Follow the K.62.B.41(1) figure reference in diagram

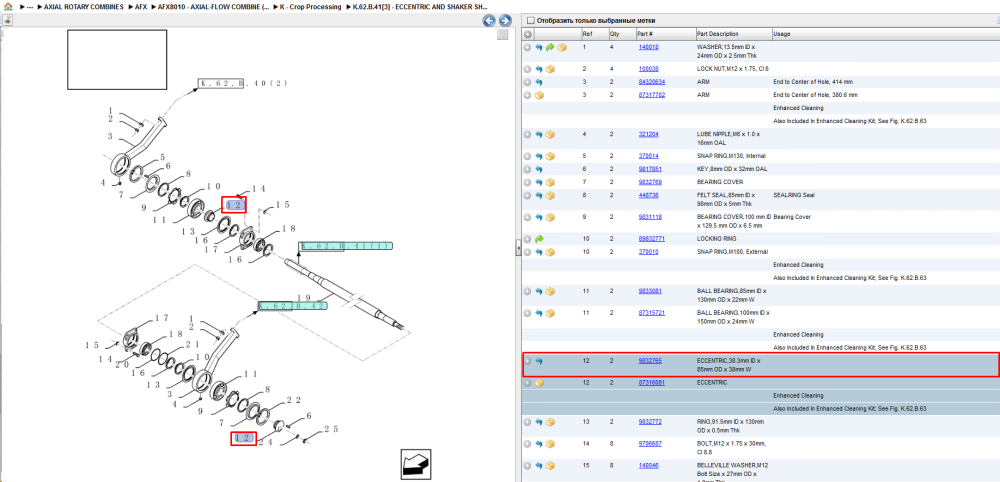pos(345,247)
